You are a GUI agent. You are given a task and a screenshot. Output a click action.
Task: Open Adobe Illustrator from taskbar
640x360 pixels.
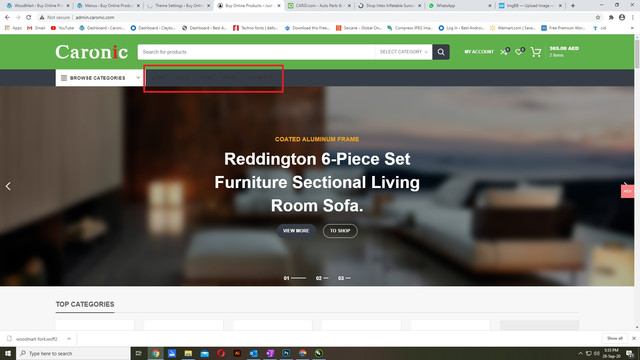[237, 353]
